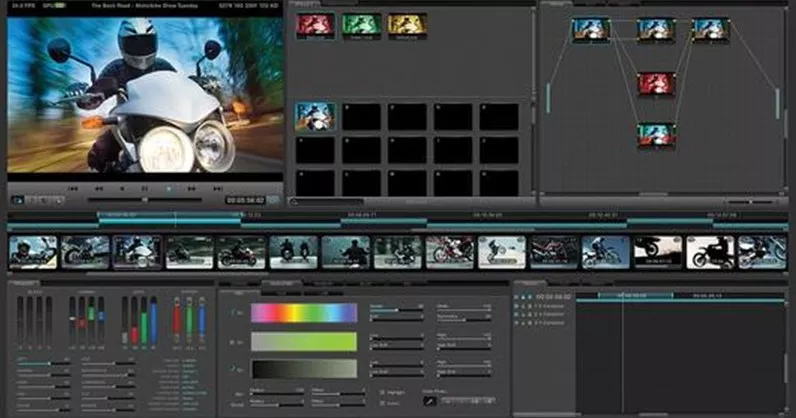This screenshot has height=418, width=796.
Task: Select the top right node in node graph
Action: [x=711, y=30]
